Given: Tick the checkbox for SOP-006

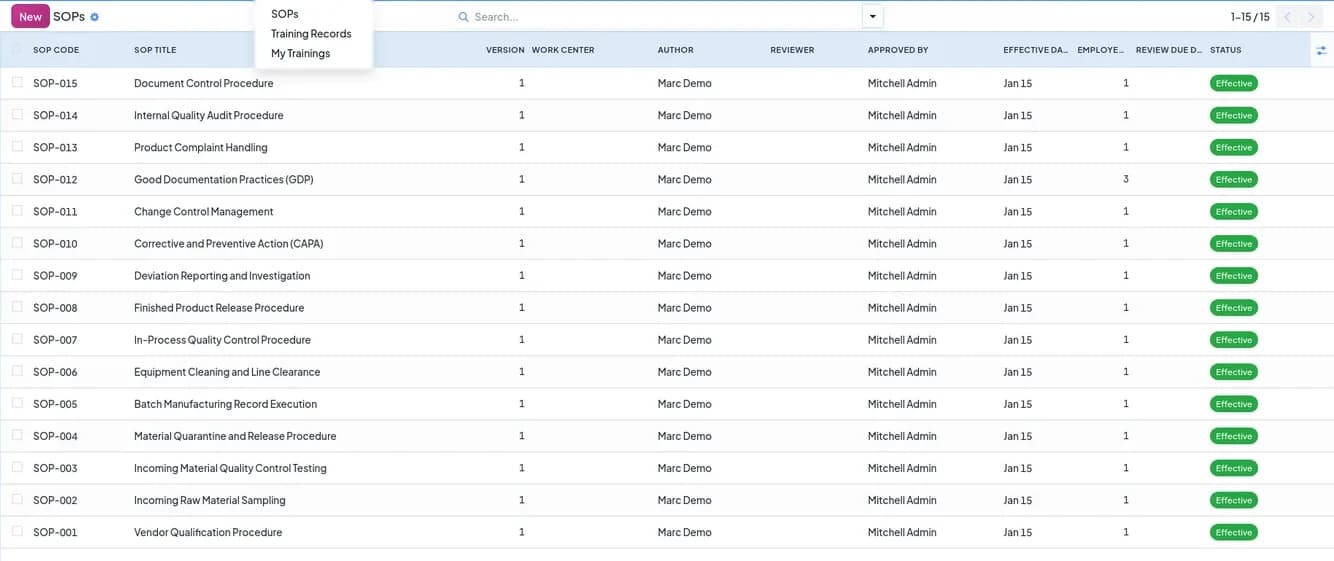Looking at the screenshot, I should [x=17, y=371].
